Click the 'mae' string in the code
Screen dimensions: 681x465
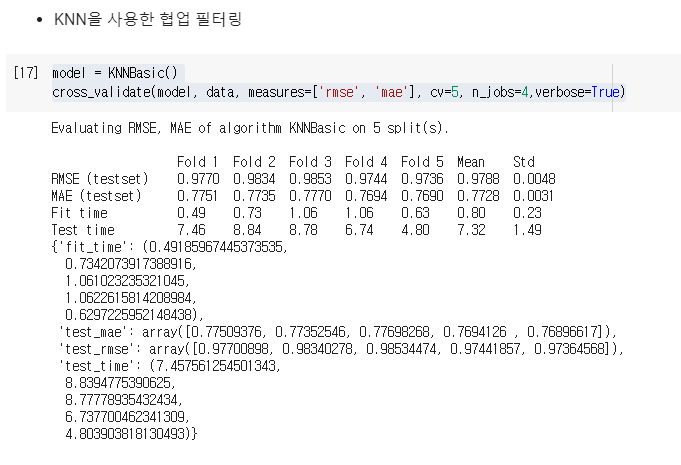point(391,92)
